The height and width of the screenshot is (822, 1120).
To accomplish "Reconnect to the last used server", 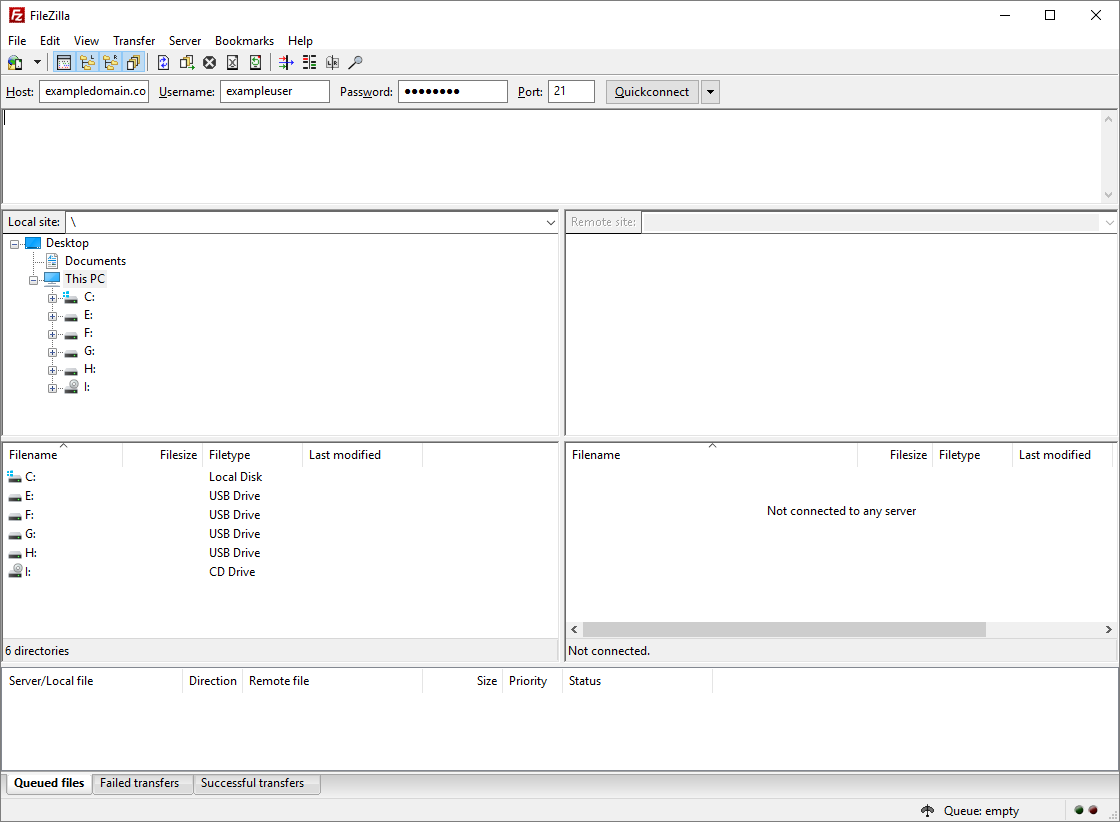I will (255, 62).
